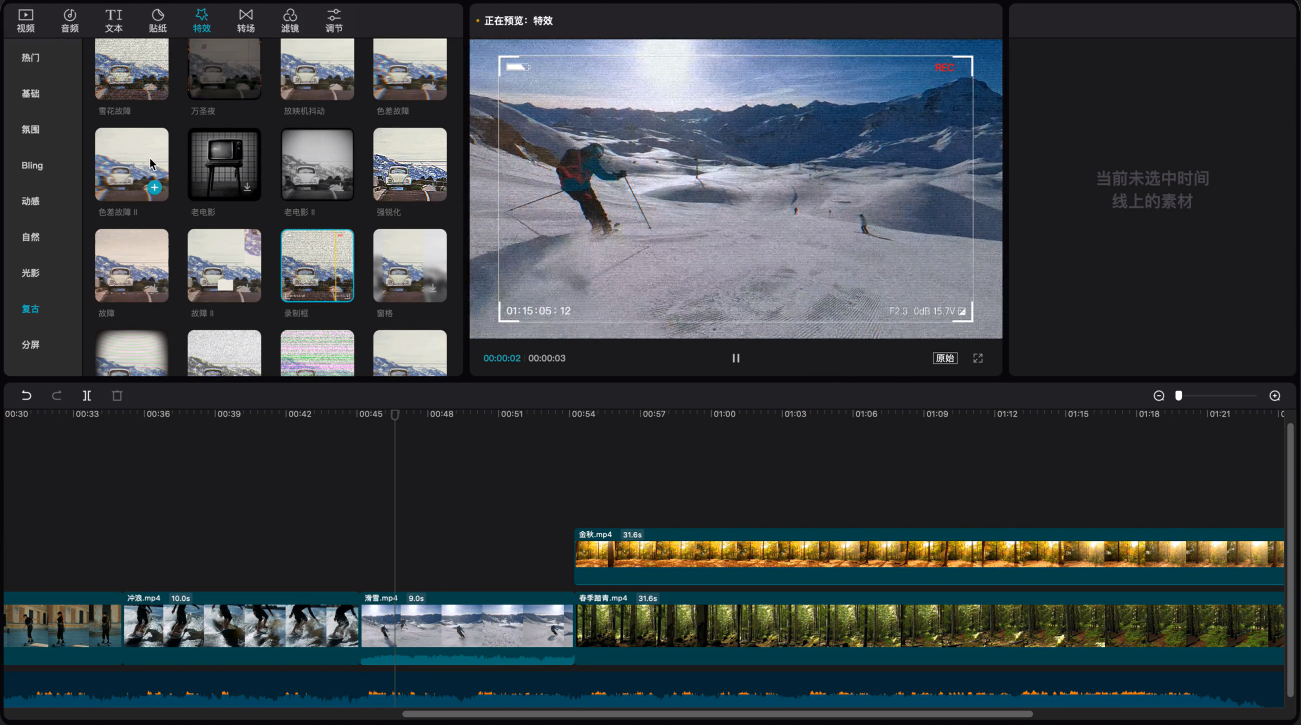Select the 热门 effects category
The width and height of the screenshot is (1301, 725).
tap(31, 58)
